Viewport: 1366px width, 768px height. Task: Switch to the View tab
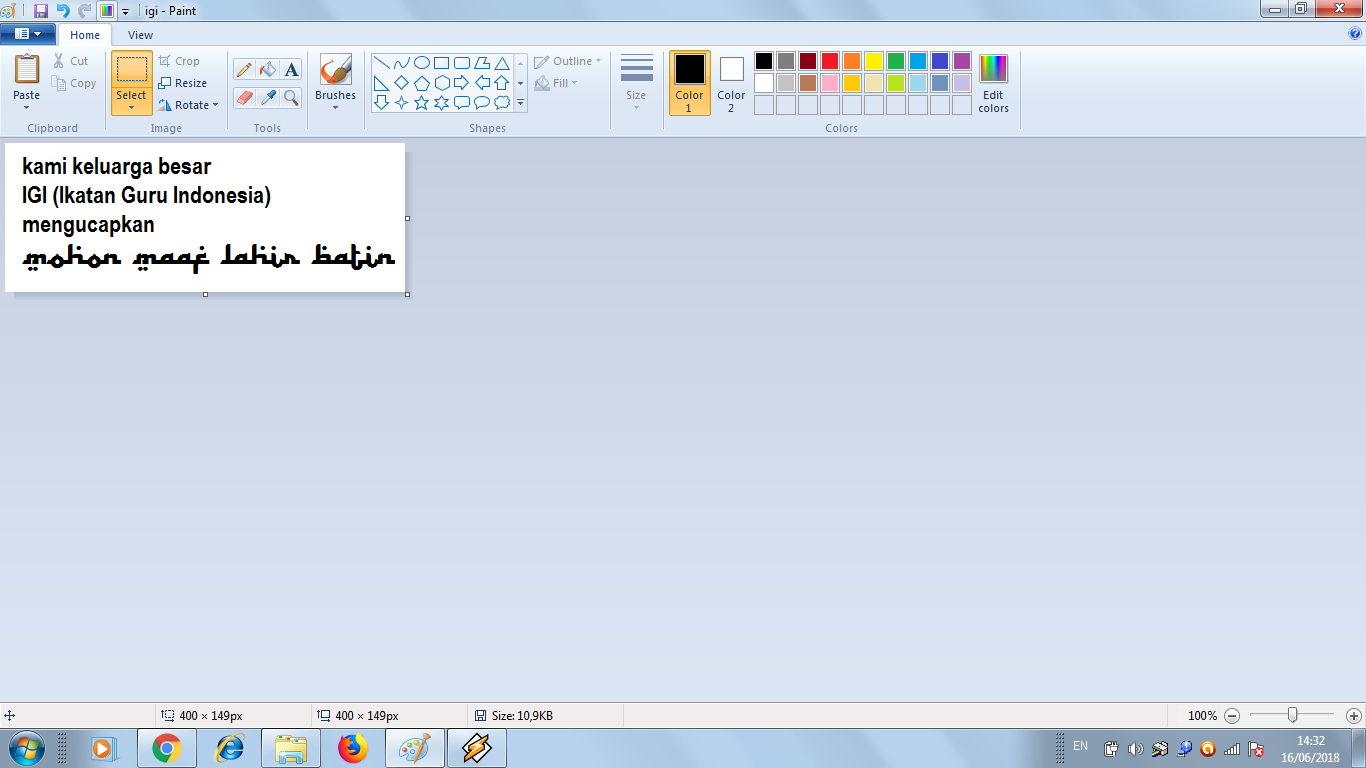(x=140, y=35)
